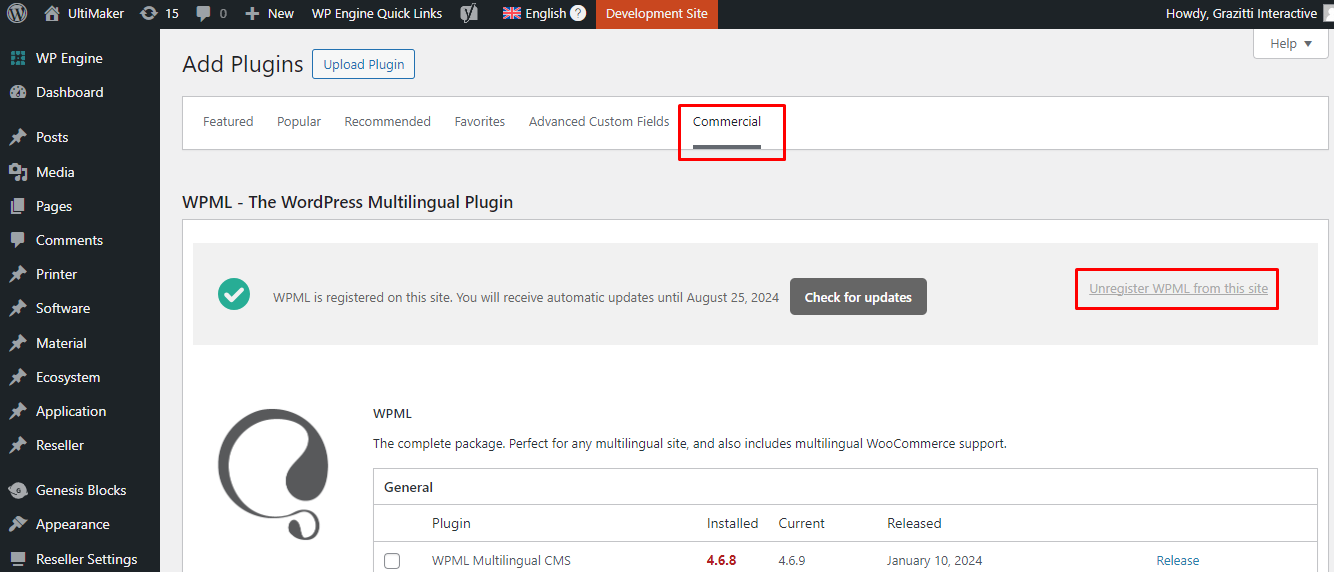Click Unregister WPML from this site link

point(1178,289)
